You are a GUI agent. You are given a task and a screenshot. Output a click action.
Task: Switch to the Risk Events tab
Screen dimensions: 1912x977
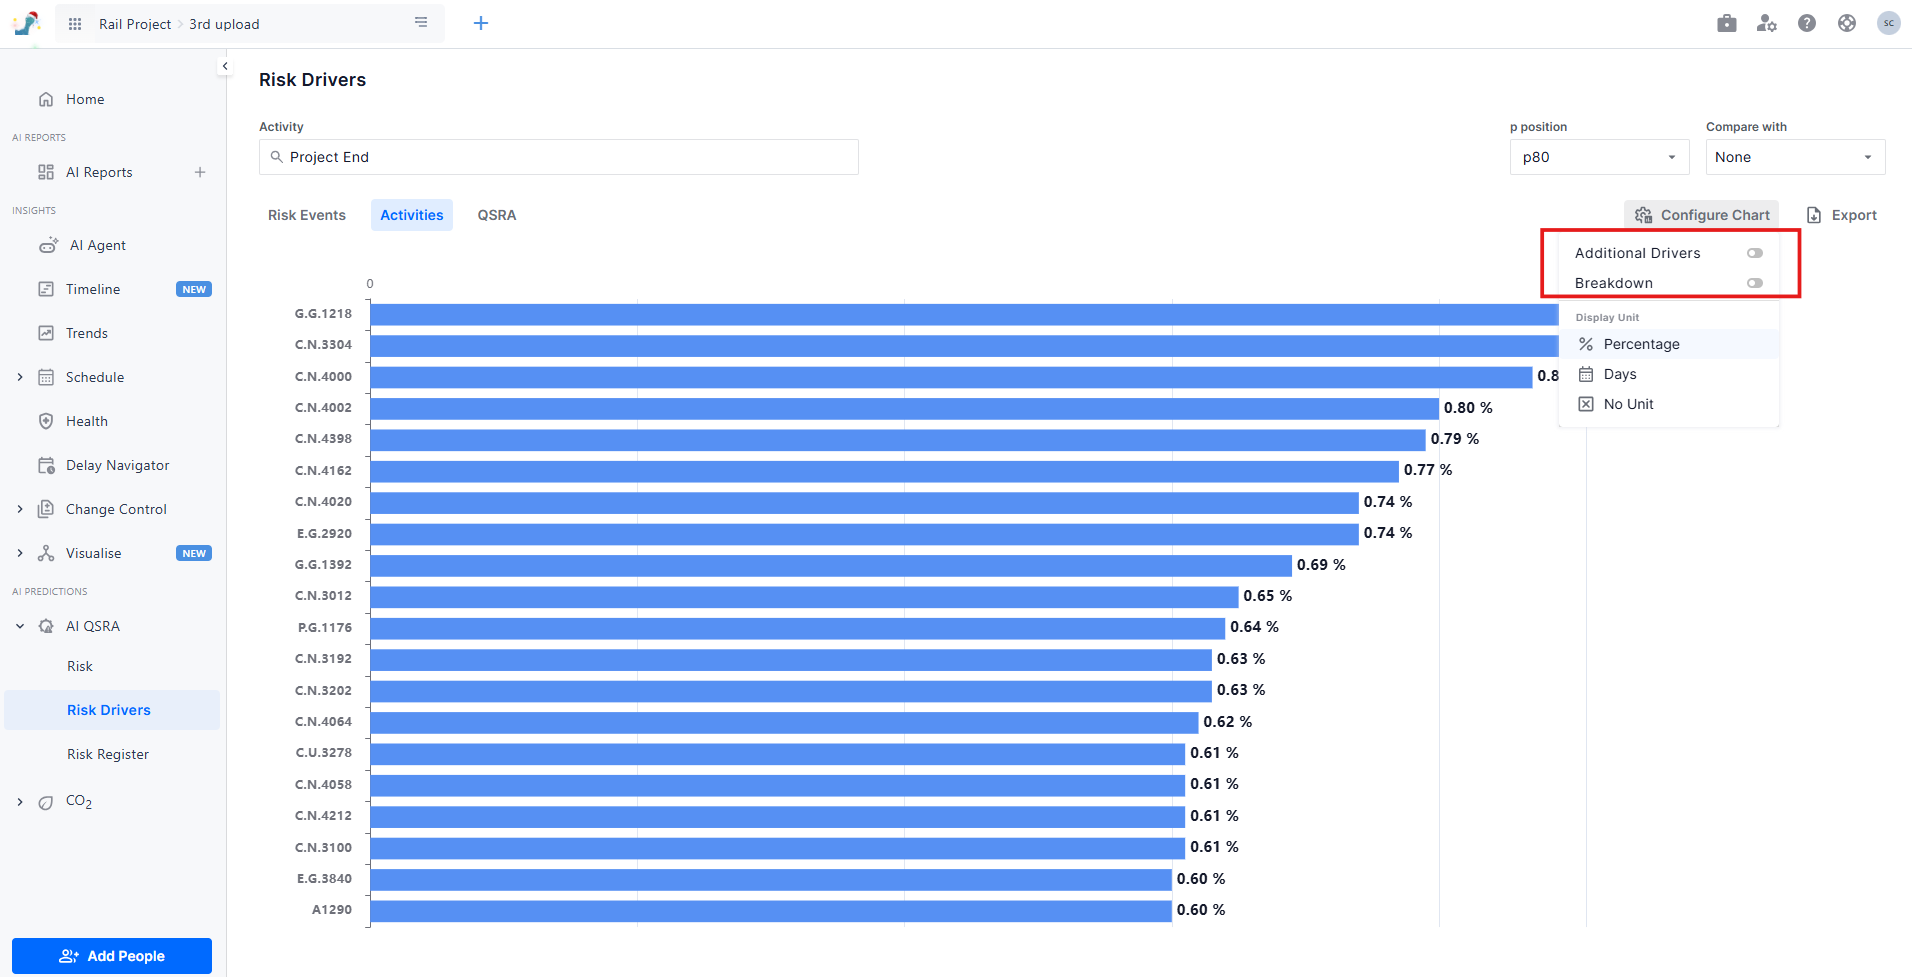pos(307,215)
